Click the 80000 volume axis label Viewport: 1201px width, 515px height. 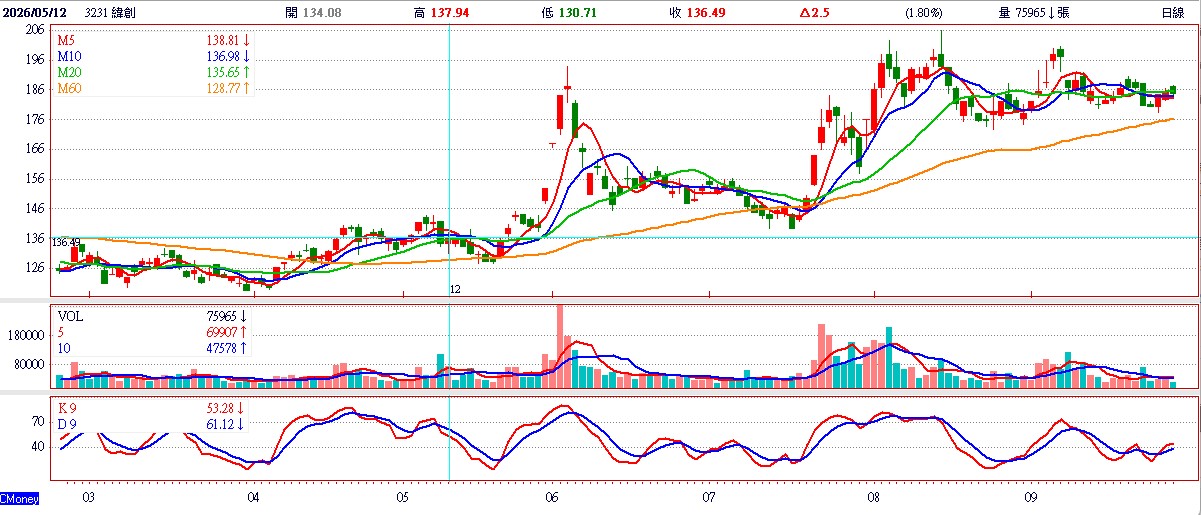point(30,364)
